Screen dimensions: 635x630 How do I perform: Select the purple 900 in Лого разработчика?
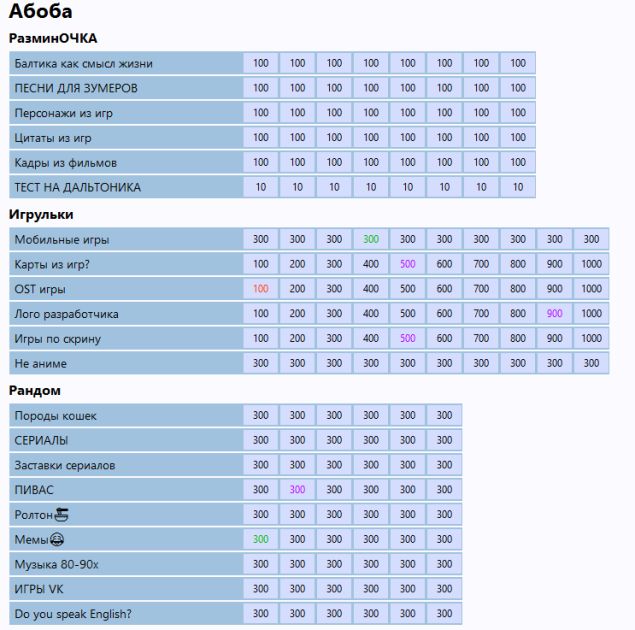point(555,314)
